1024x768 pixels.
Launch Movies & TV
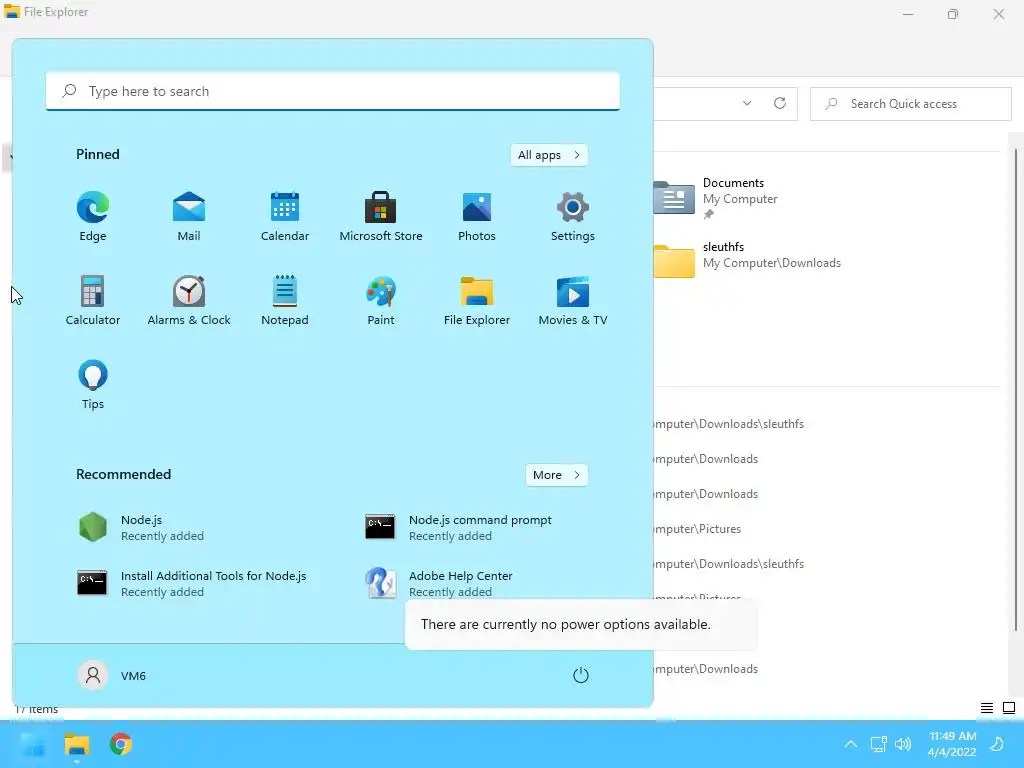(x=573, y=300)
